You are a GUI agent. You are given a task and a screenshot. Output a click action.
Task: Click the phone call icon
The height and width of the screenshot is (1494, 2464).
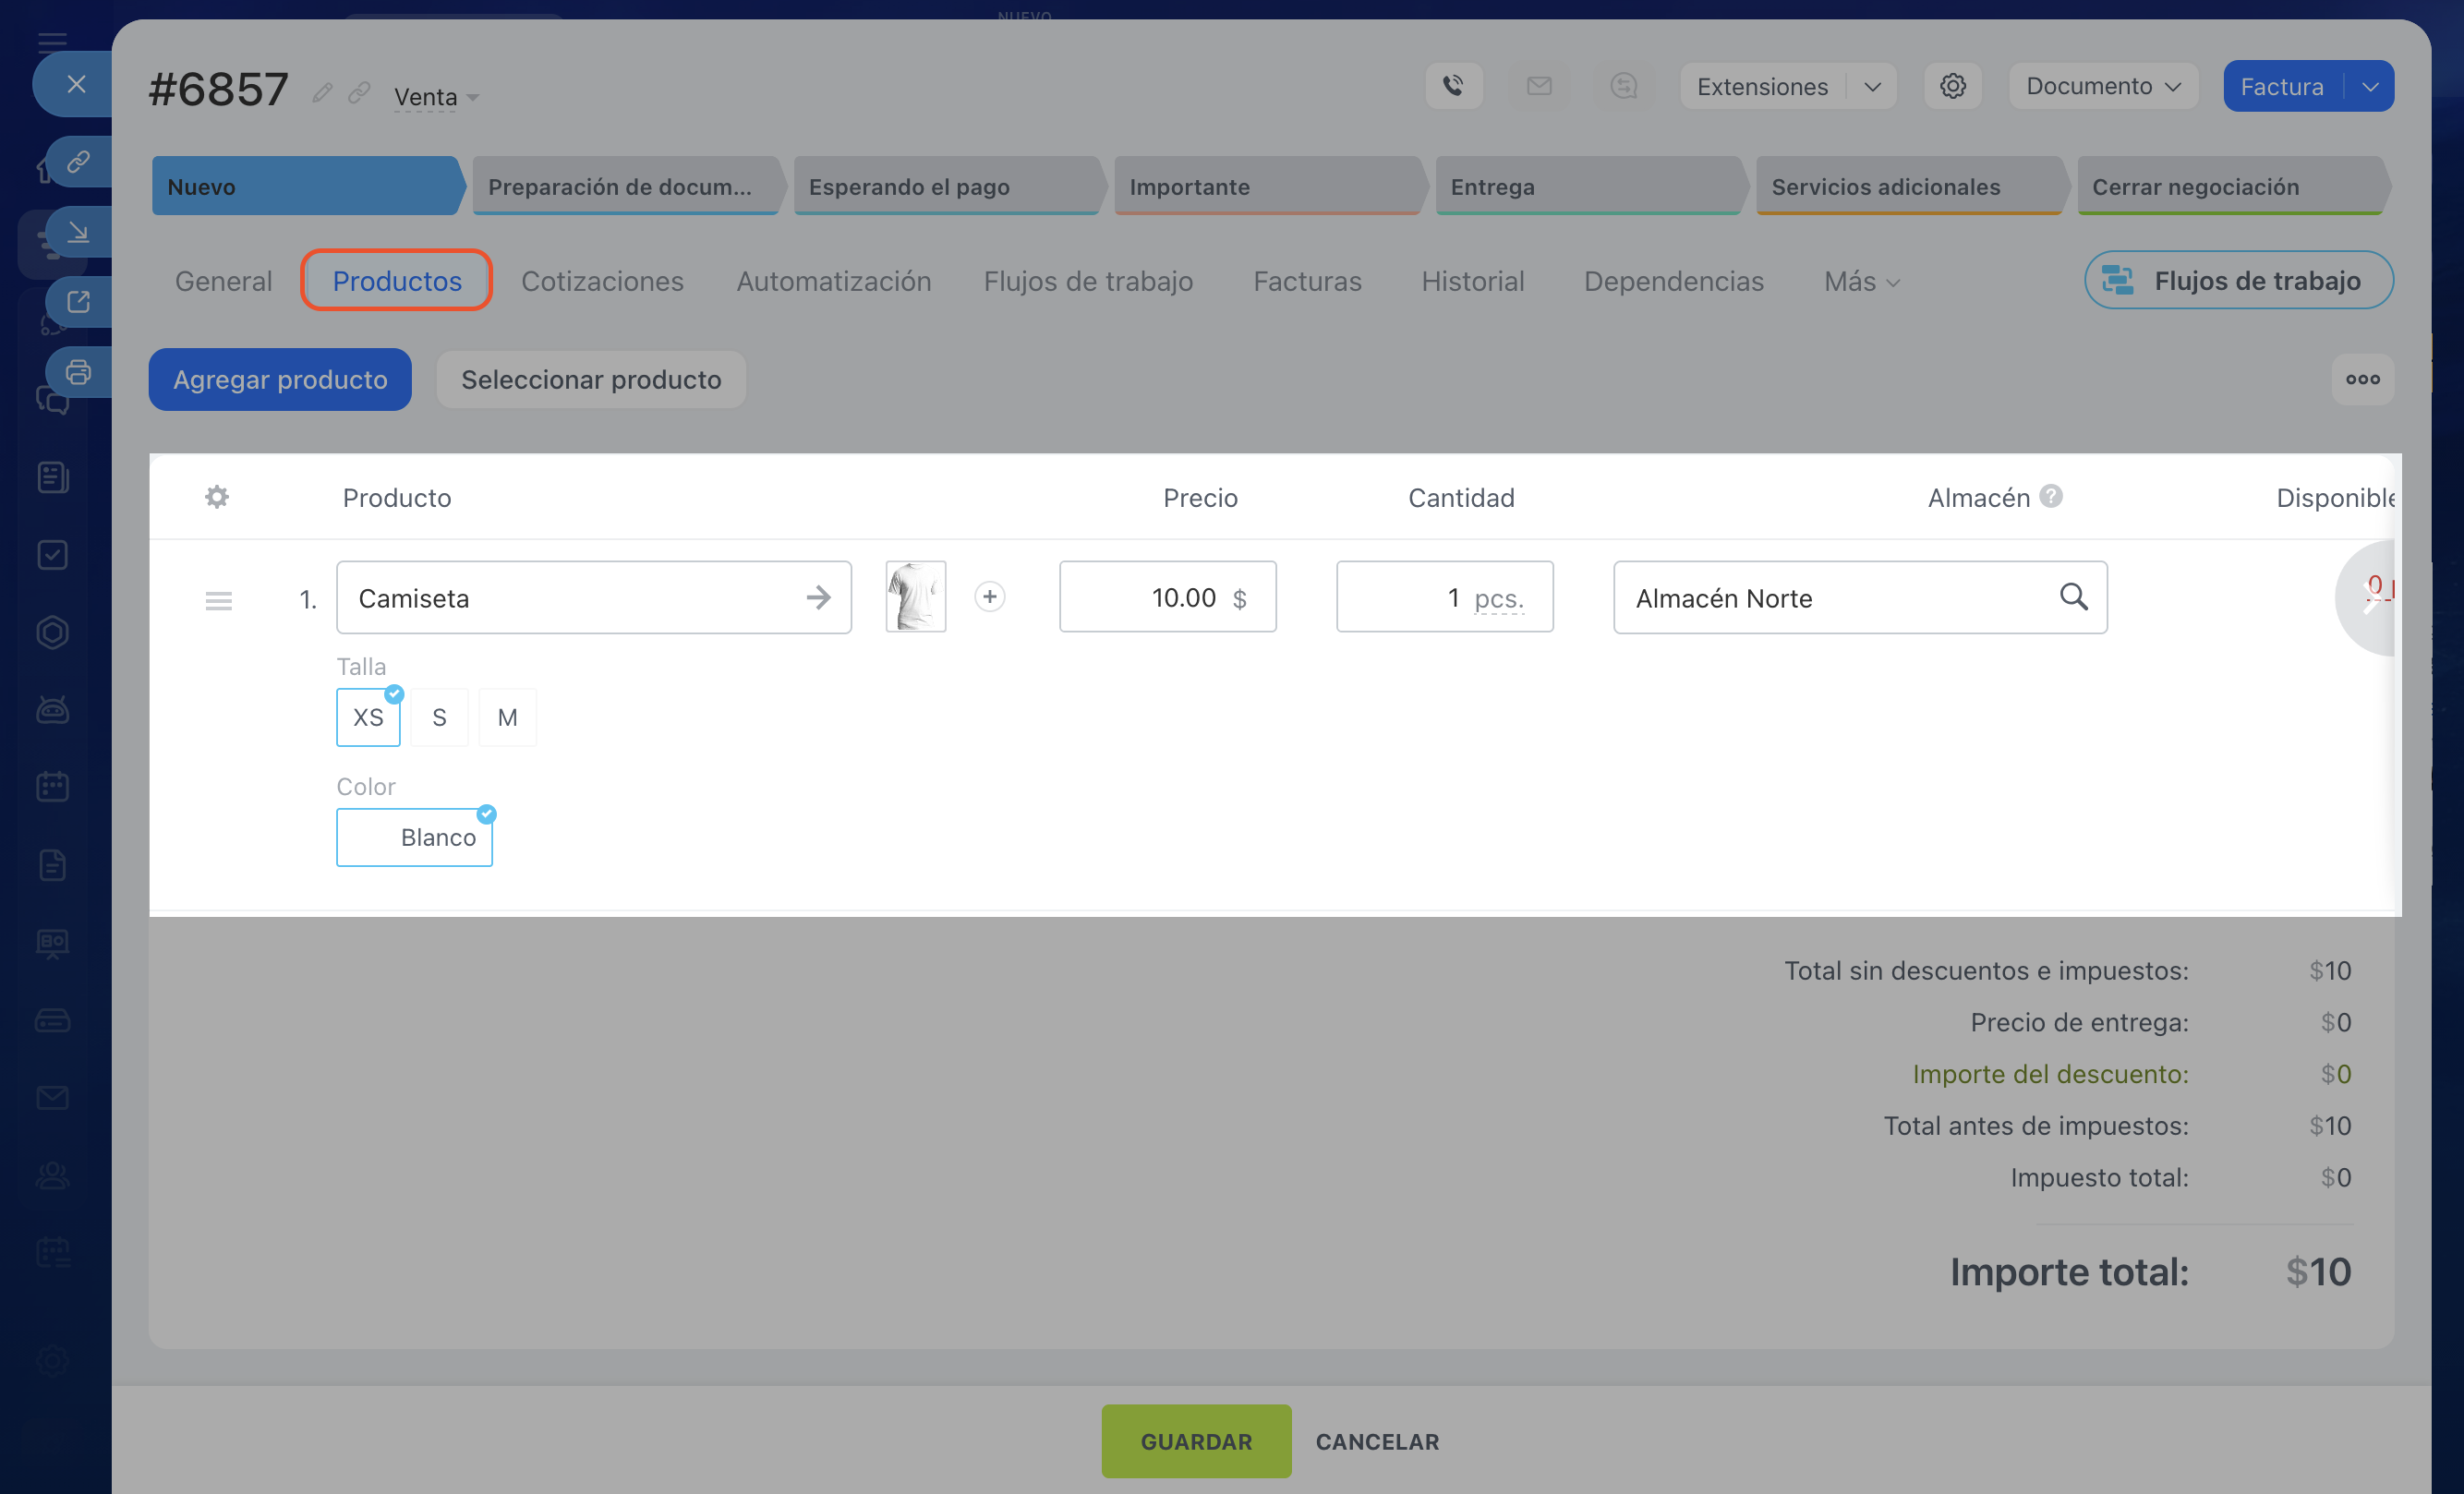(x=1453, y=86)
